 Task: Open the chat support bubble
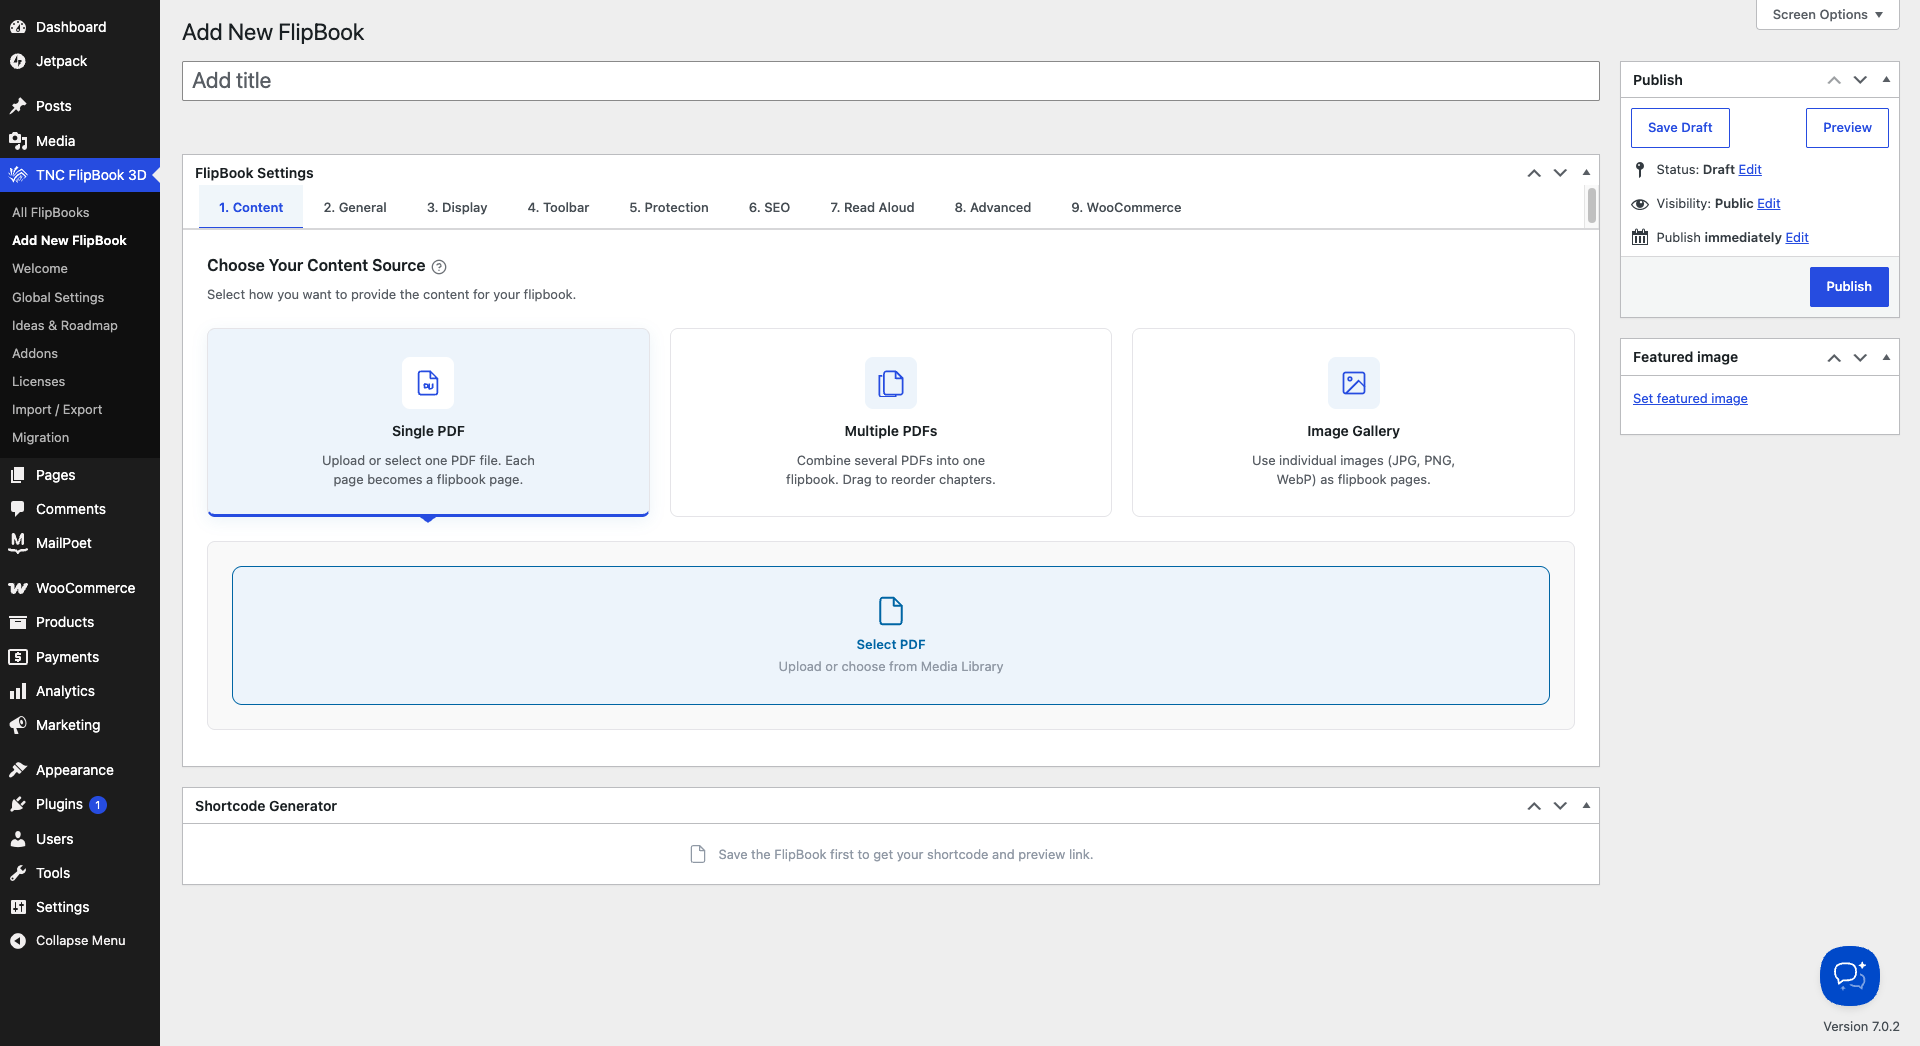click(x=1850, y=976)
